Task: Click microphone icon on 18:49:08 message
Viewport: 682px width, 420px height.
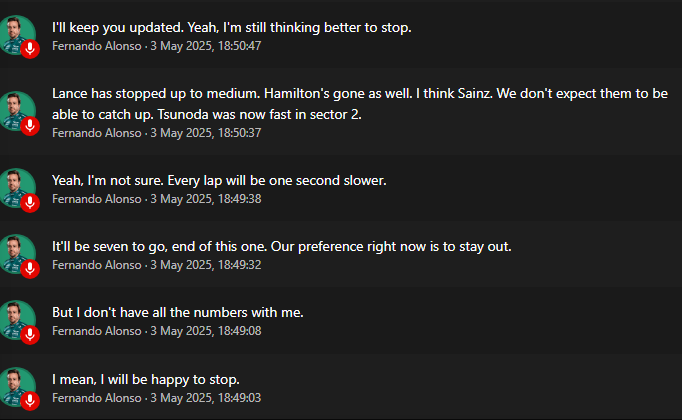Action: (30, 335)
